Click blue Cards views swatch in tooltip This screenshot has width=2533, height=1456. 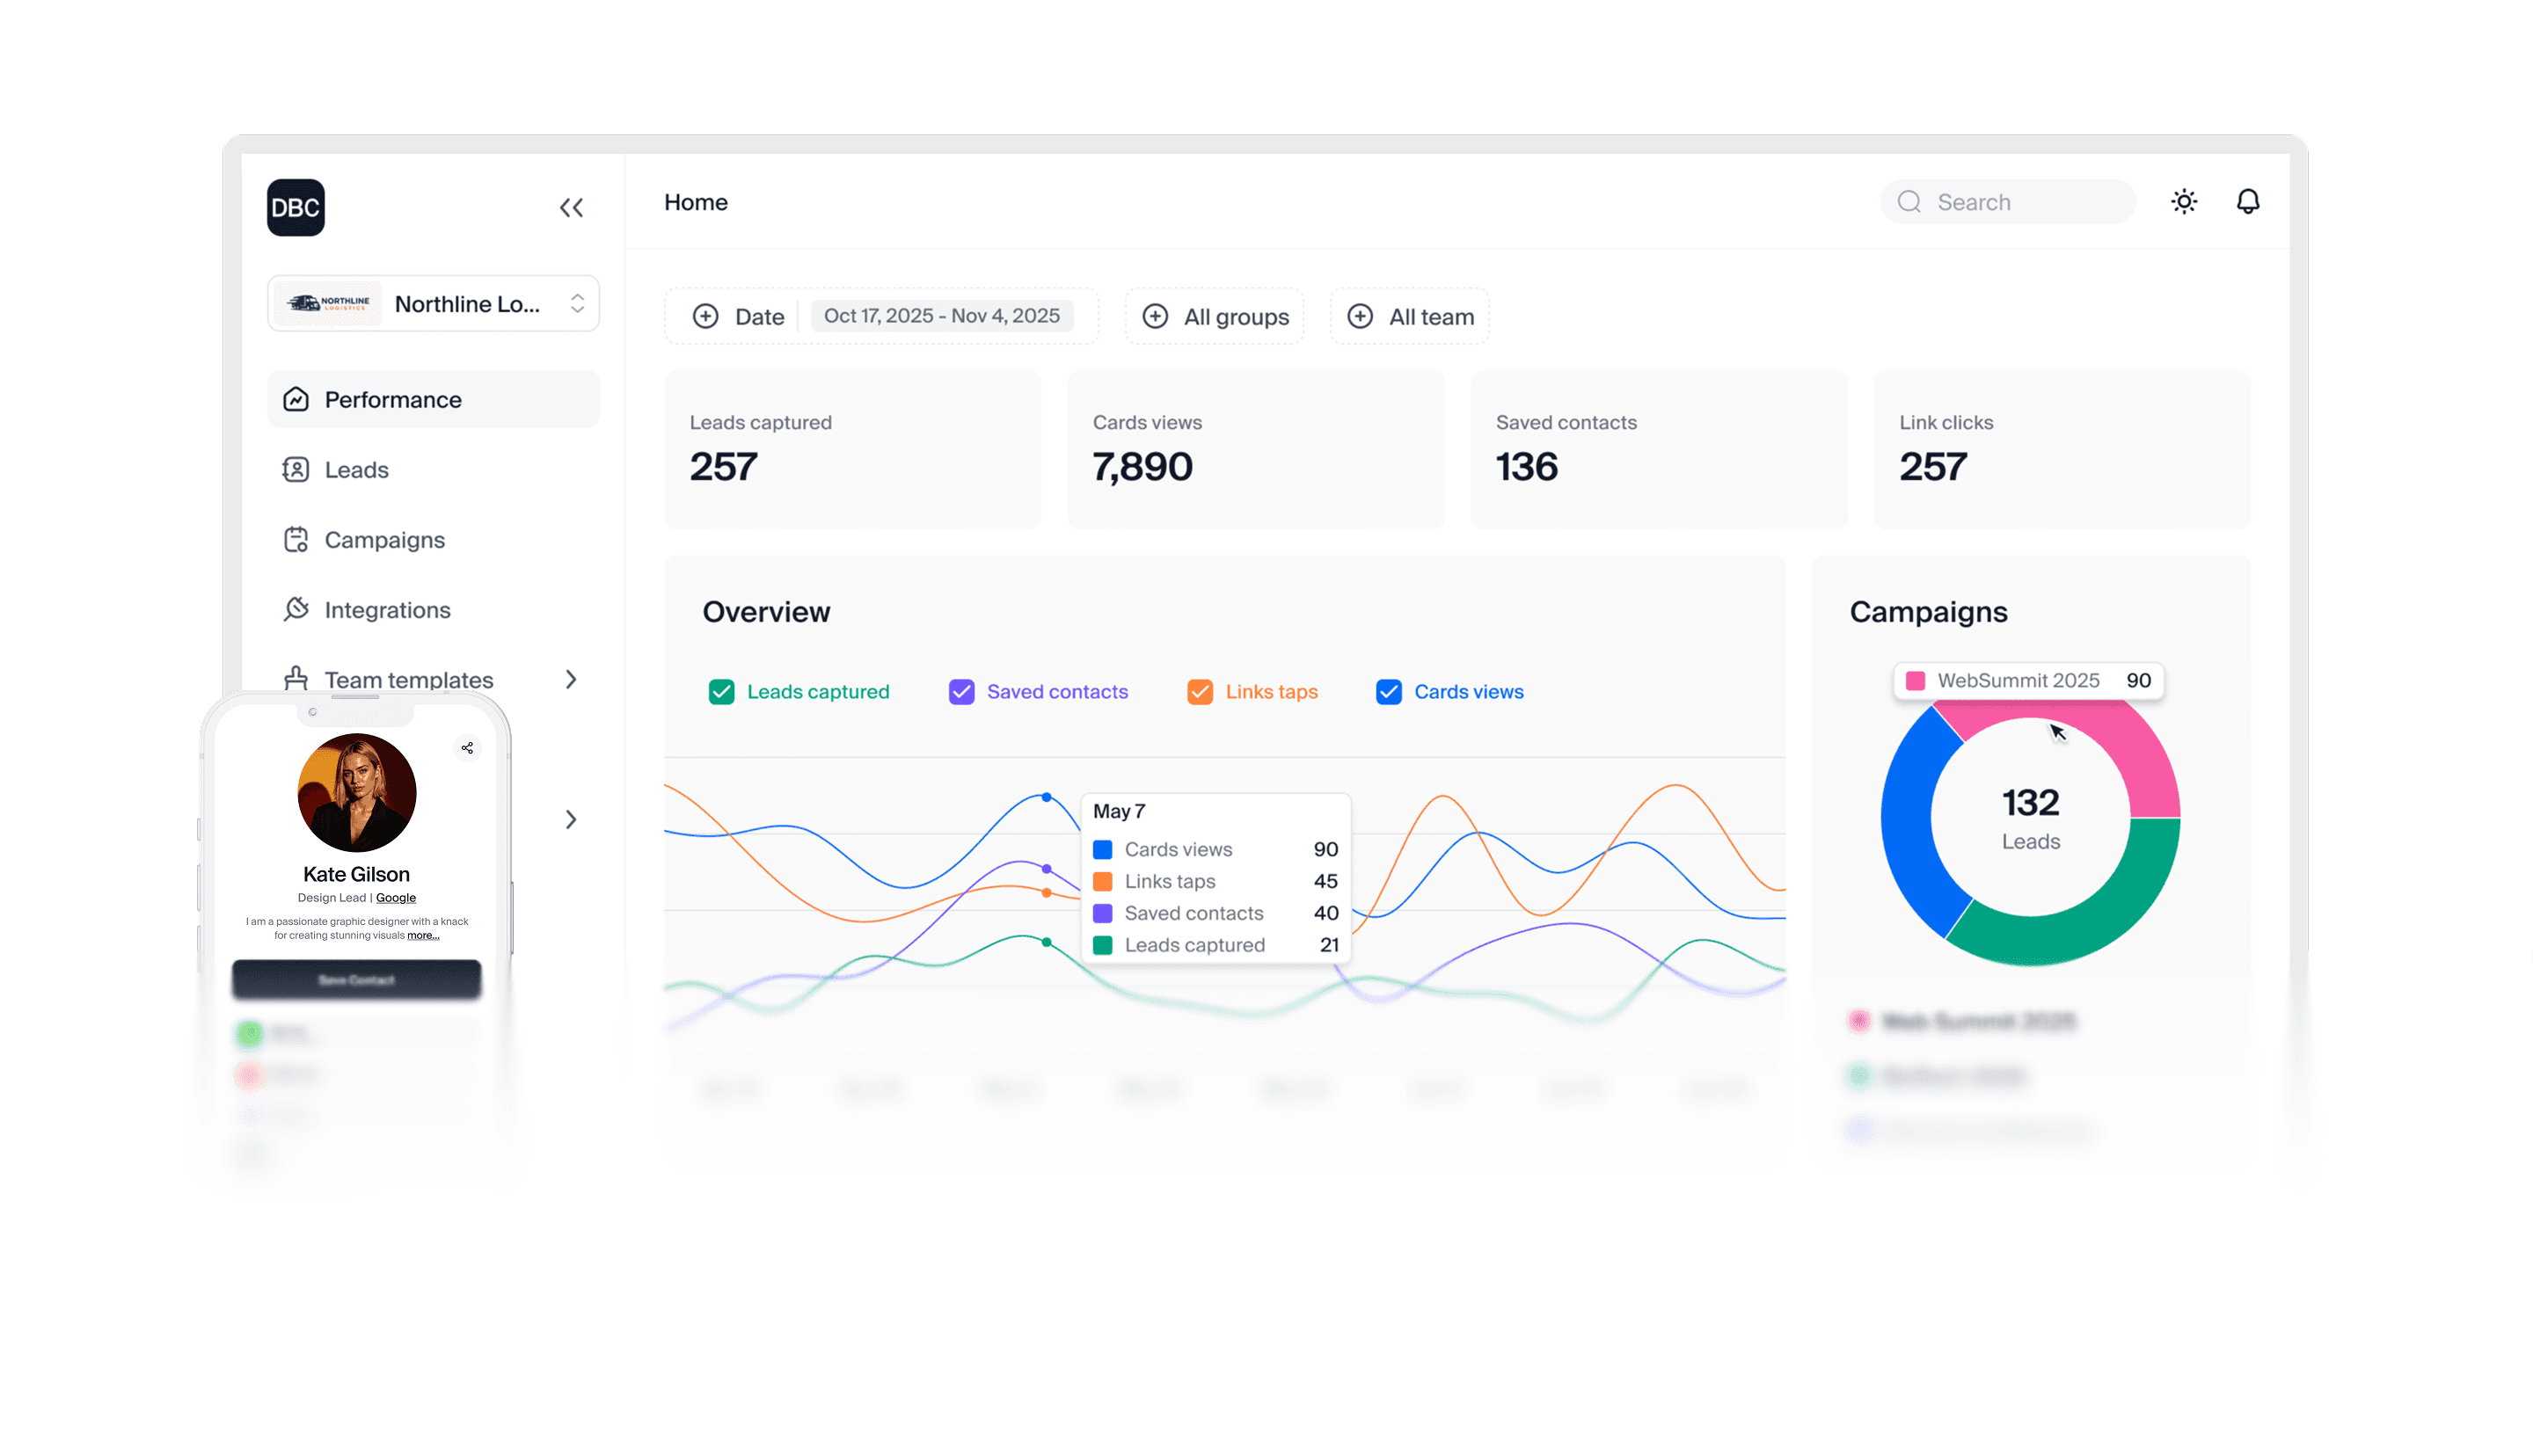pyautogui.click(x=1102, y=849)
